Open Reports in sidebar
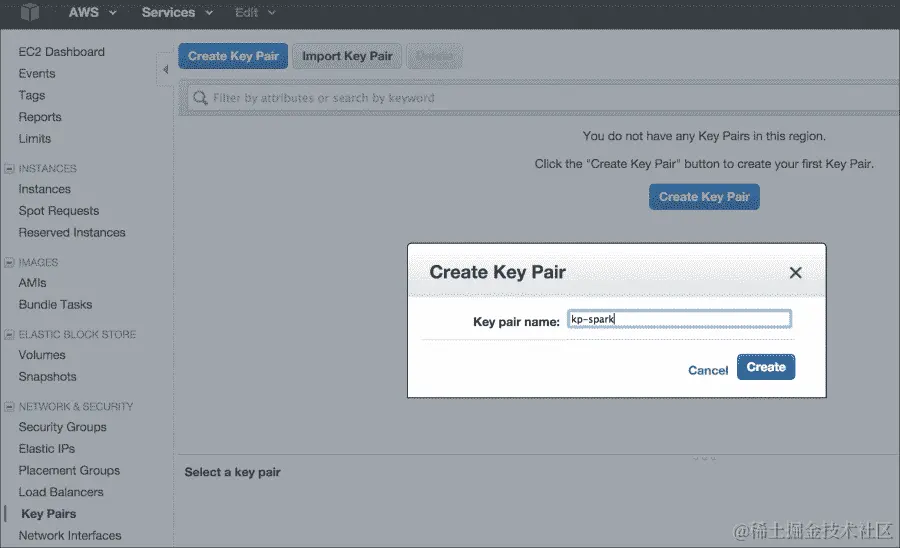900x548 pixels. coord(40,117)
